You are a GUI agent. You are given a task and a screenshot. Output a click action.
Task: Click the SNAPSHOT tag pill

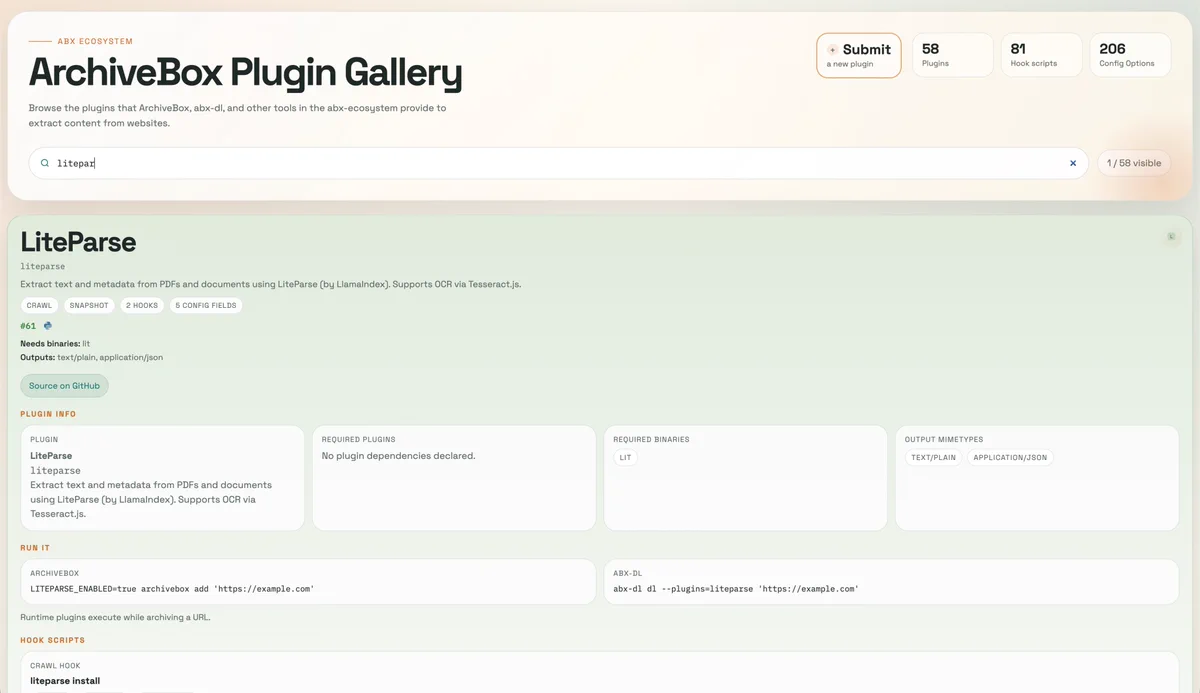pos(89,305)
